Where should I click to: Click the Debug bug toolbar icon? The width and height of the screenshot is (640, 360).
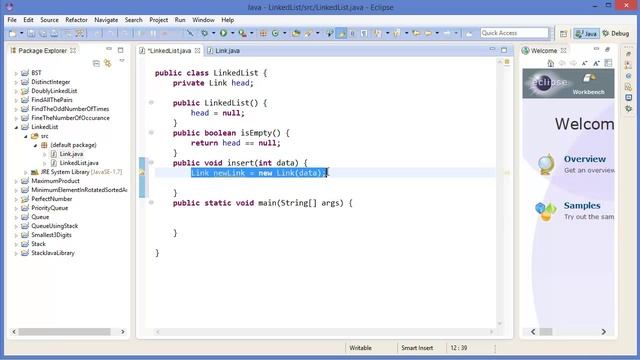pyautogui.click(x=204, y=33)
